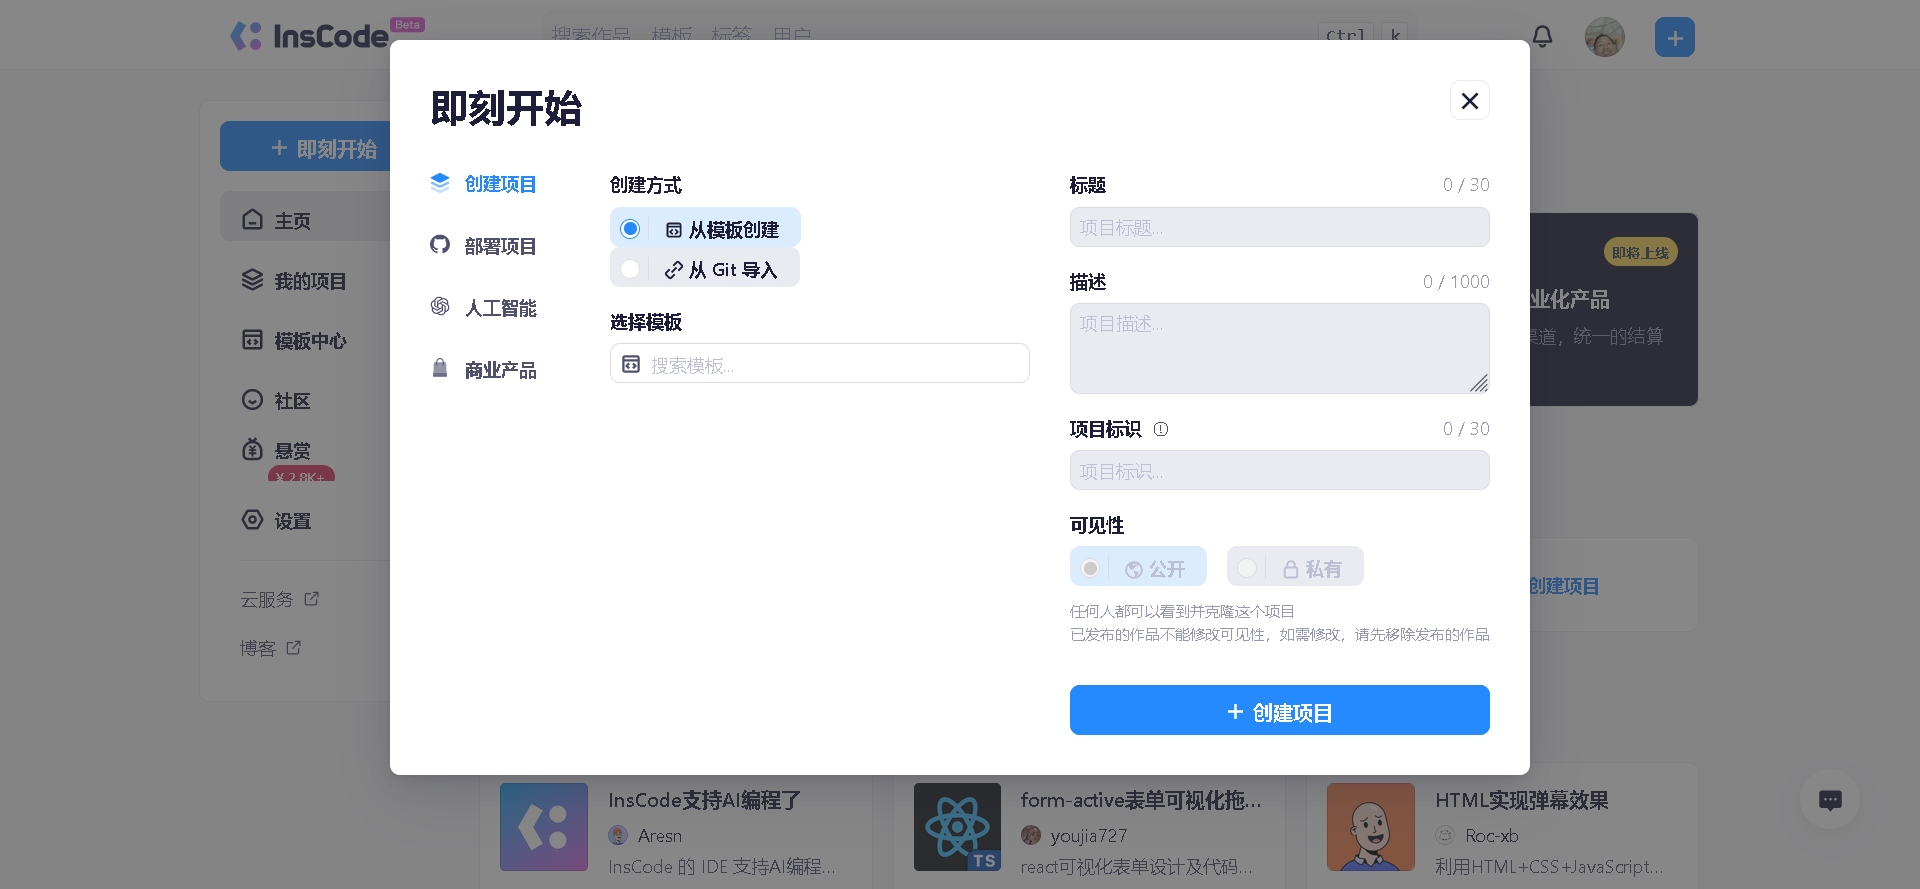Click the link icon in 从 Git 导入
The height and width of the screenshot is (889, 1920).
tap(674, 270)
